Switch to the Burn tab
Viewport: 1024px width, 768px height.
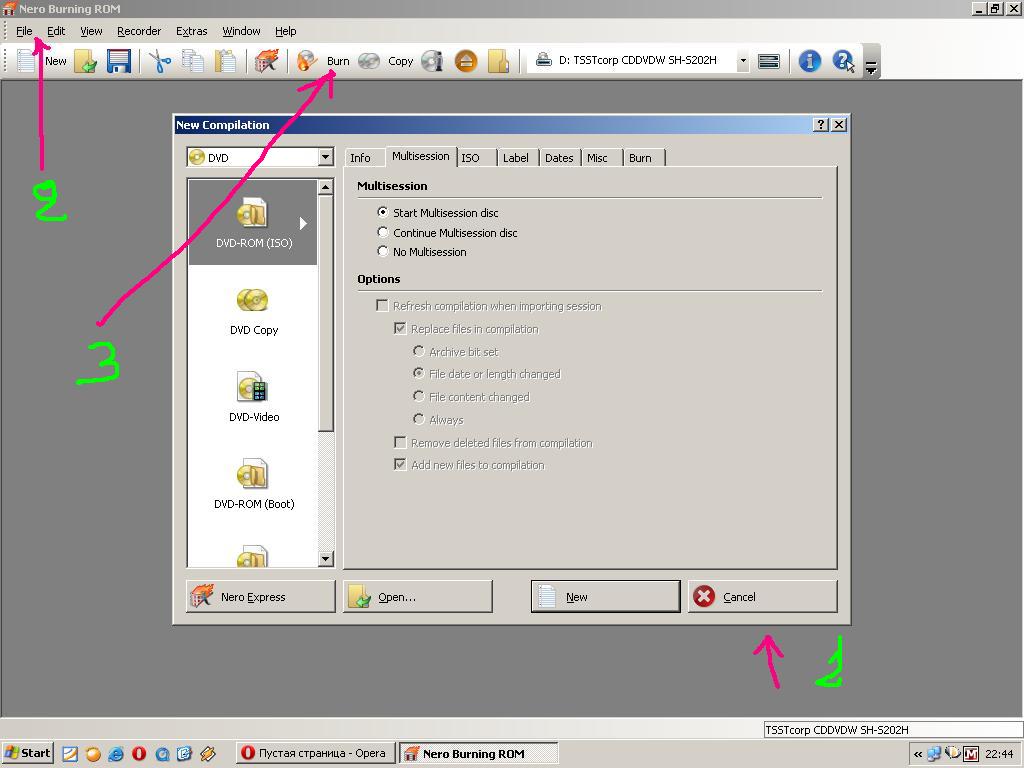pyautogui.click(x=640, y=158)
